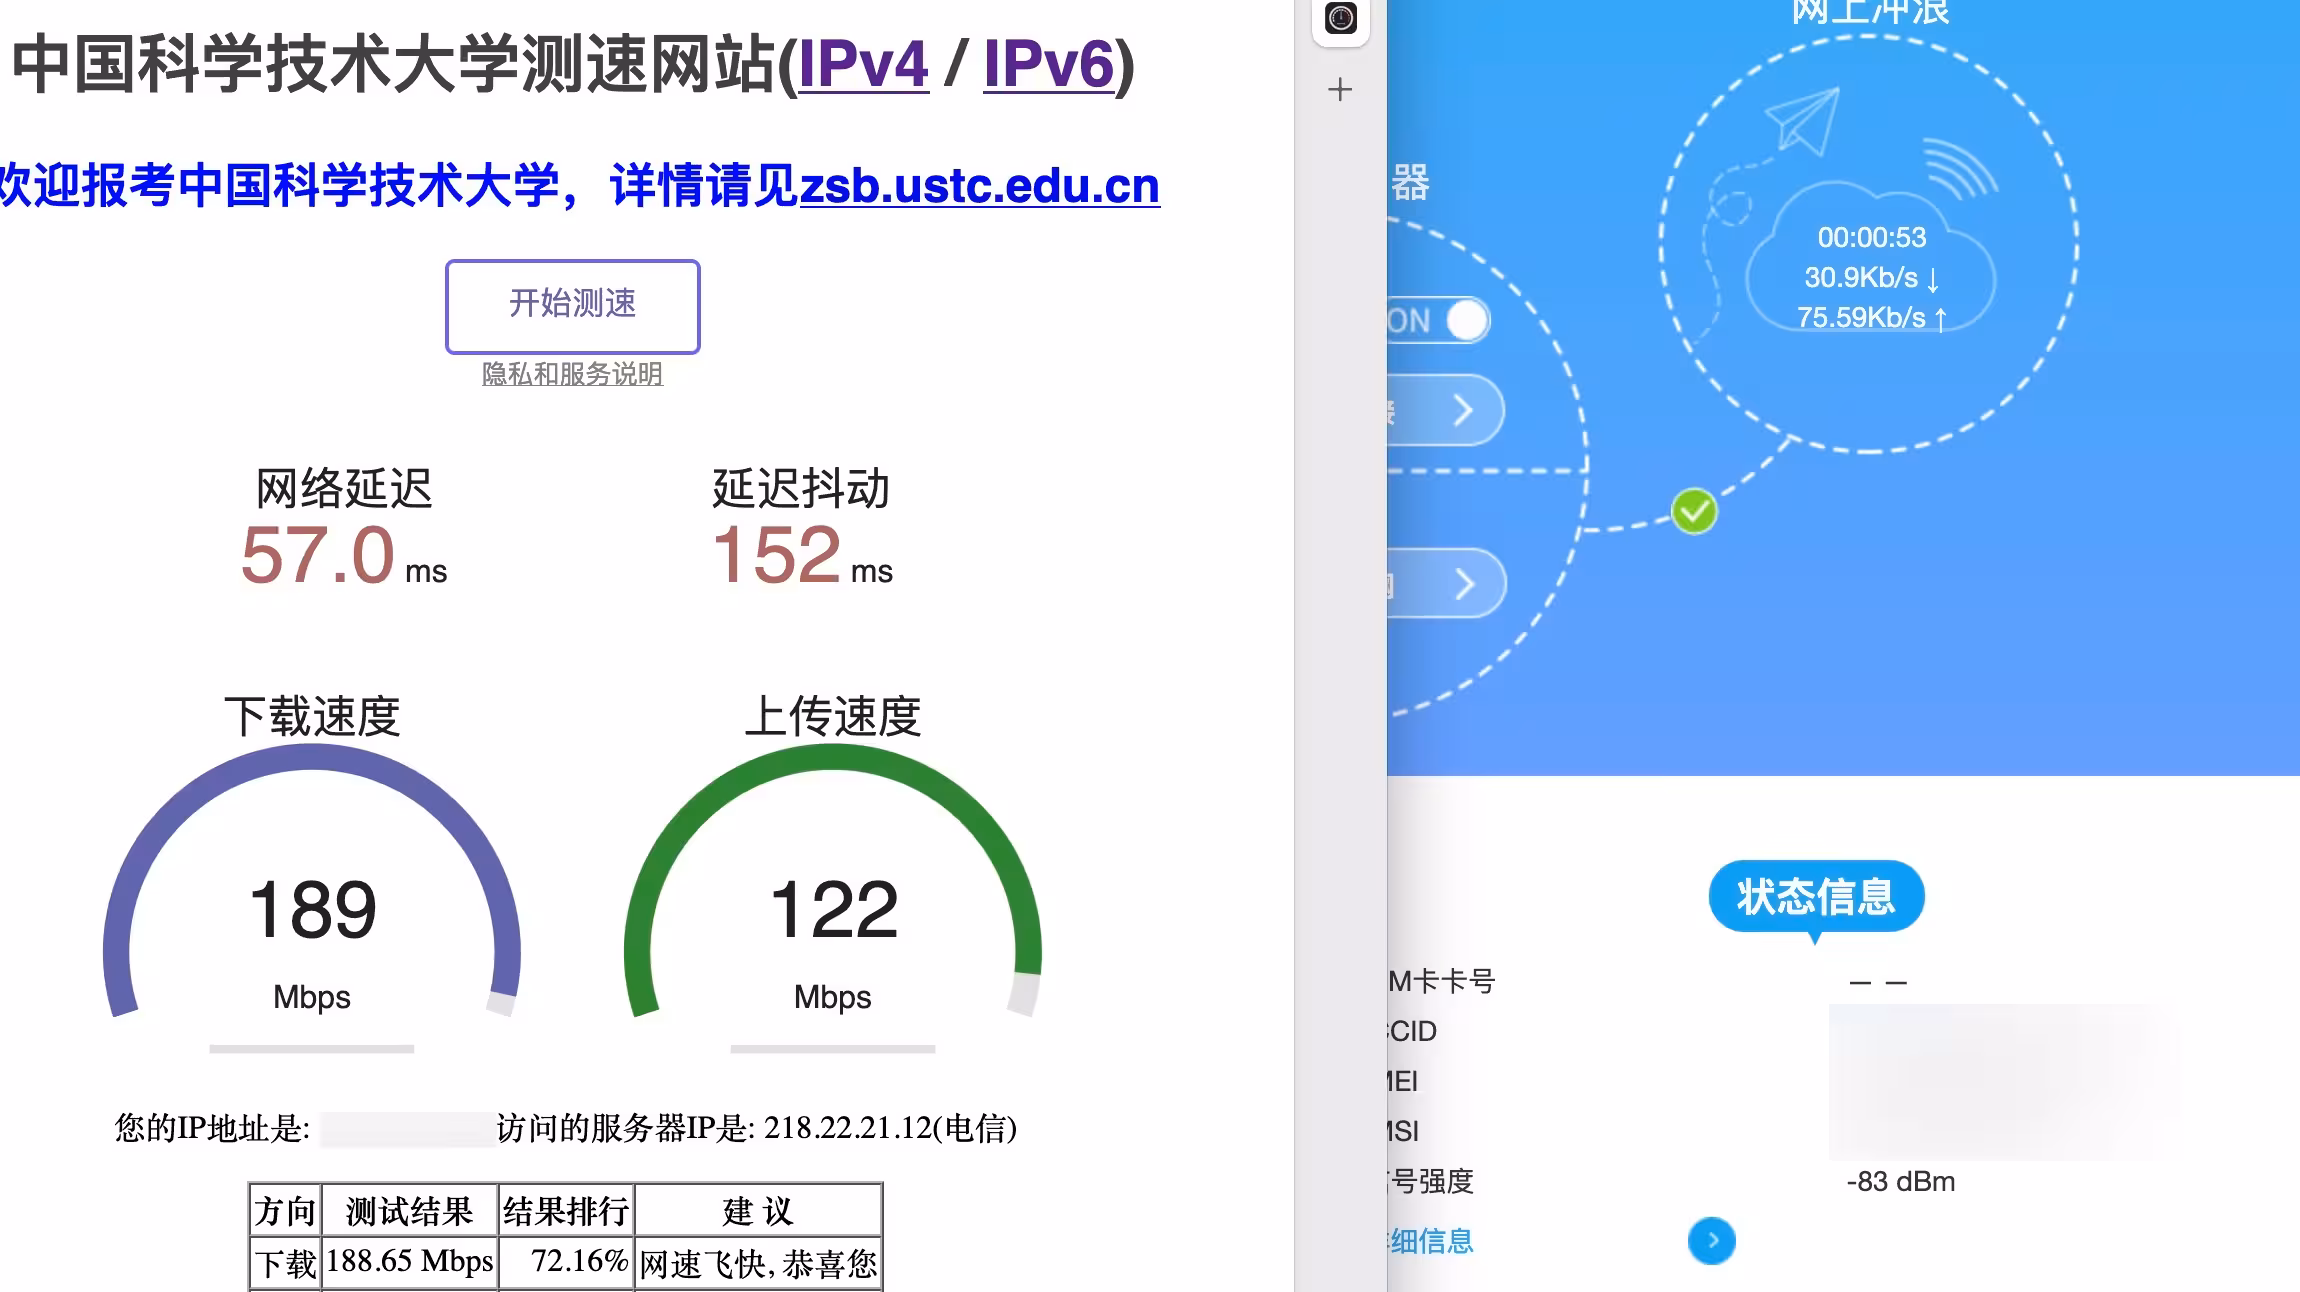
Task: Visit the zsb.ustc.edu.cn link
Action: click(x=979, y=186)
